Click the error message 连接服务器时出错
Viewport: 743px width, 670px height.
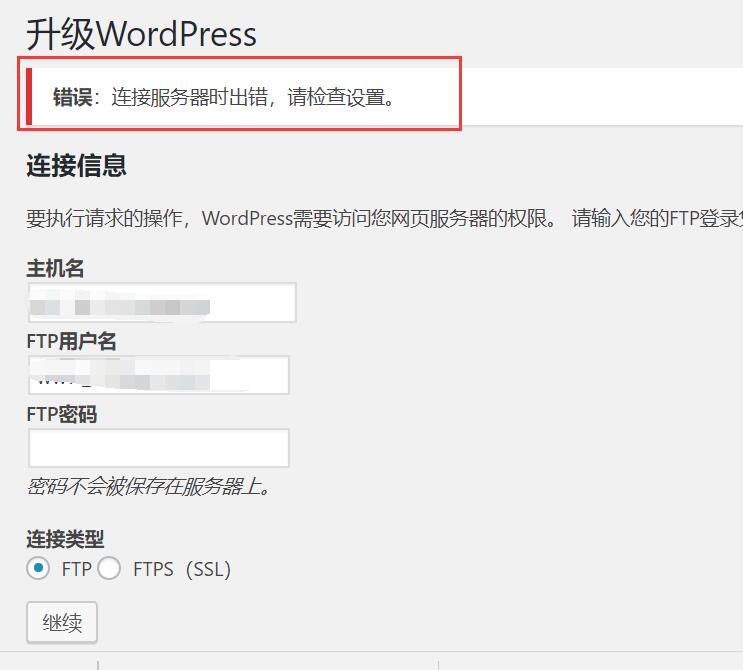coord(224,97)
